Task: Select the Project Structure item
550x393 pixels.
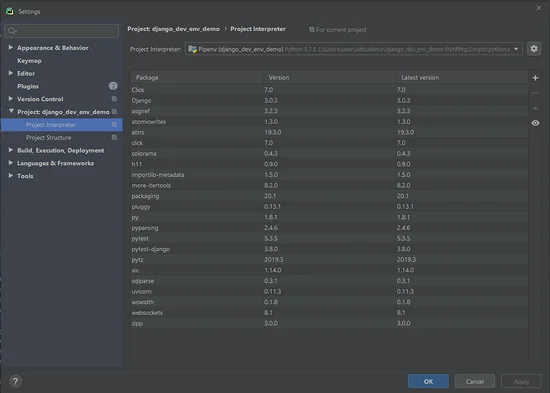Action: 48,138
